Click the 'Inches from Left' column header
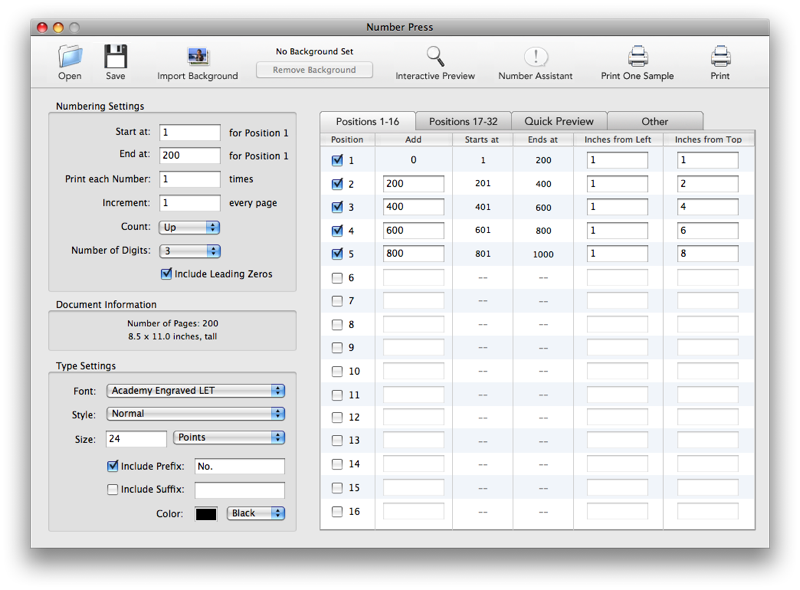The height and width of the screenshot is (590, 800). [x=618, y=140]
